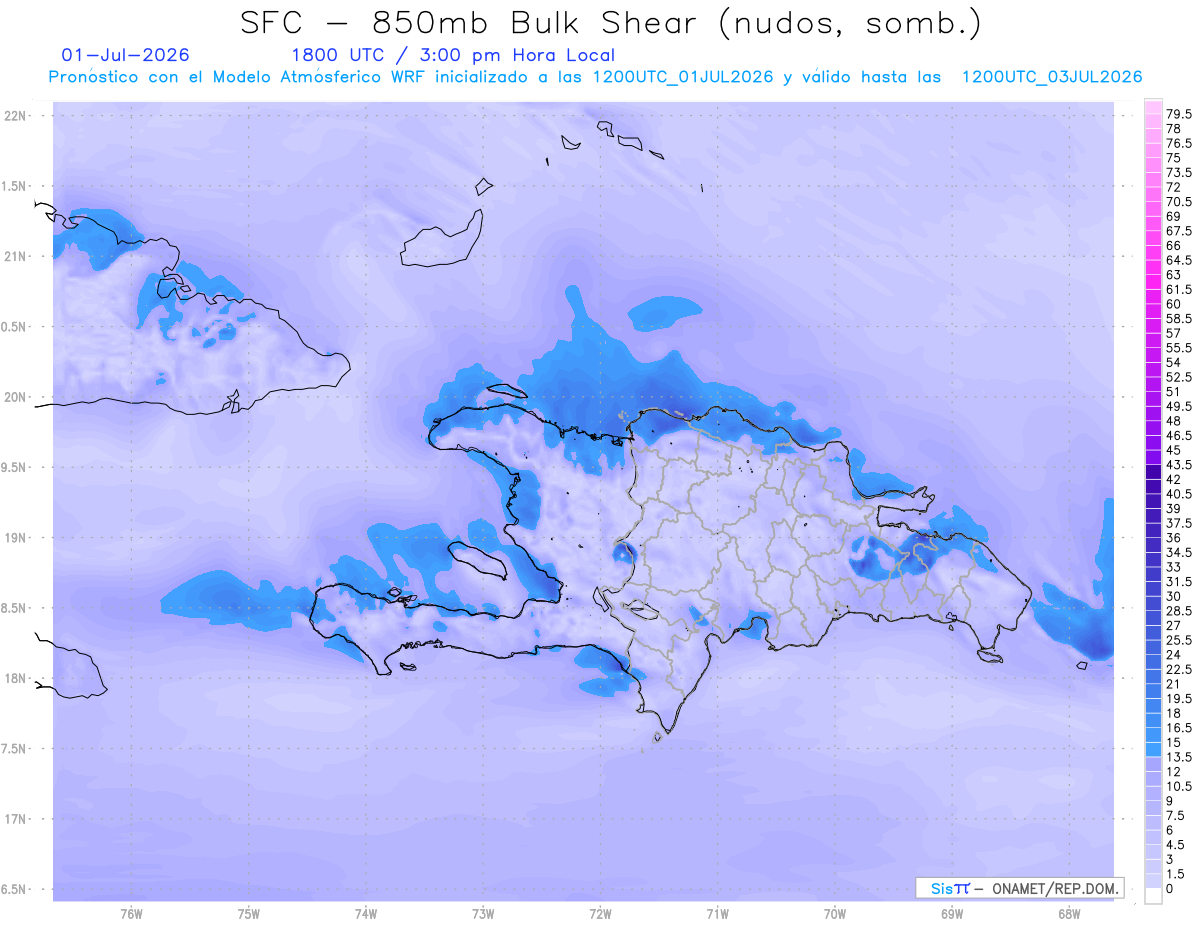Click the legend value "13.5"
The width and height of the screenshot is (1200, 927).
(1177, 756)
